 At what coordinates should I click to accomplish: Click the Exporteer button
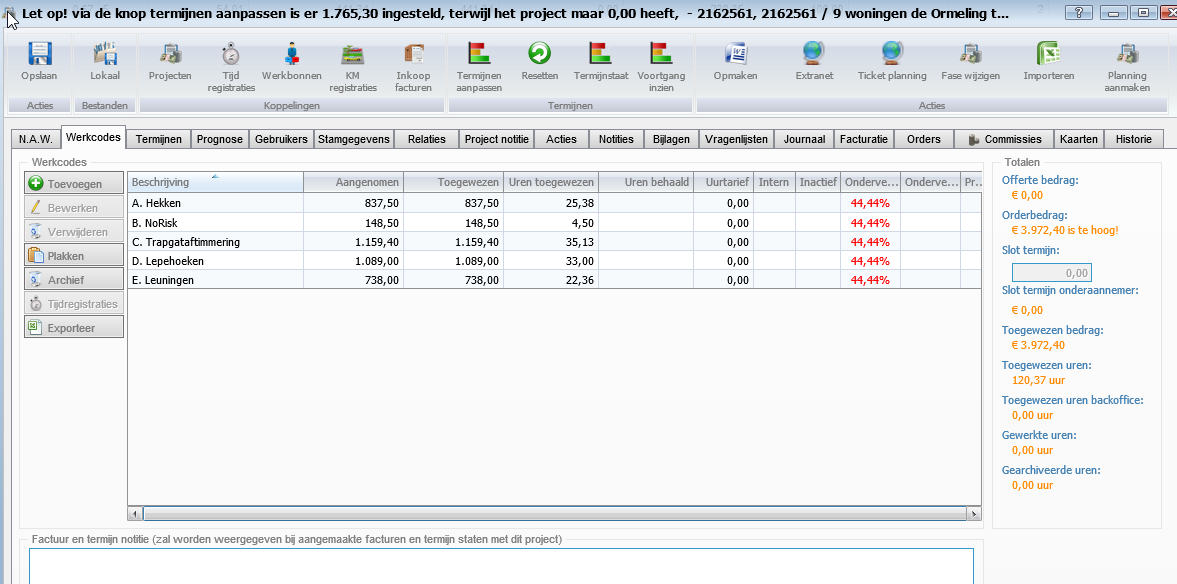point(74,328)
